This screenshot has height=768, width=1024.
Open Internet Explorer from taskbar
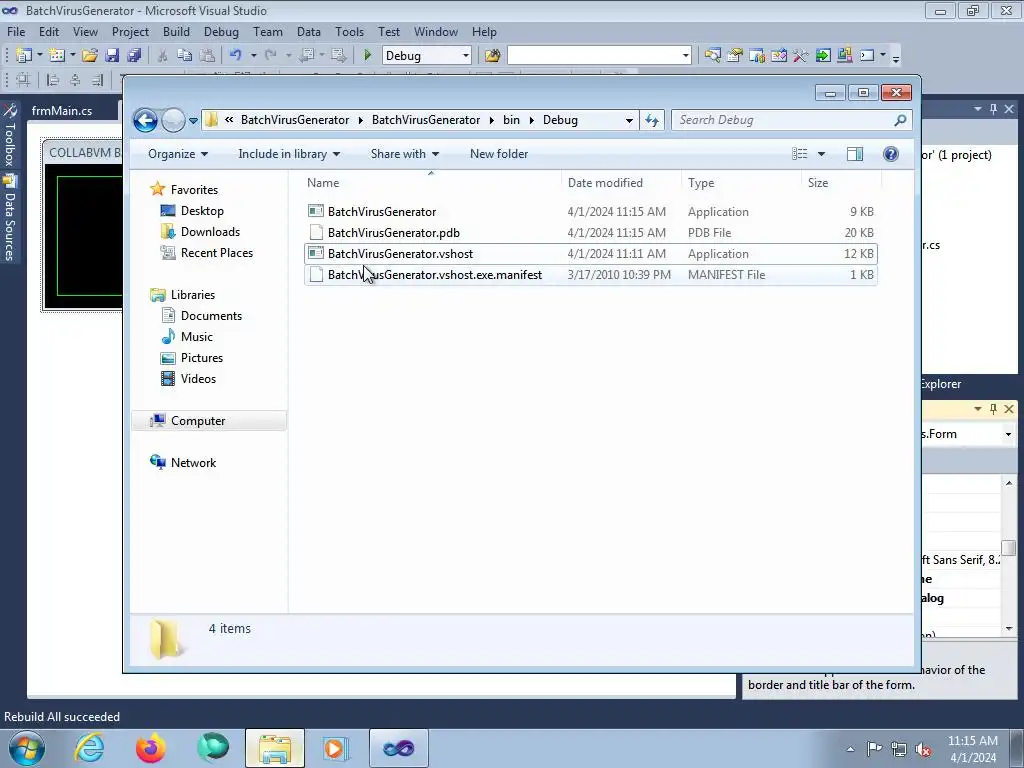89,748
